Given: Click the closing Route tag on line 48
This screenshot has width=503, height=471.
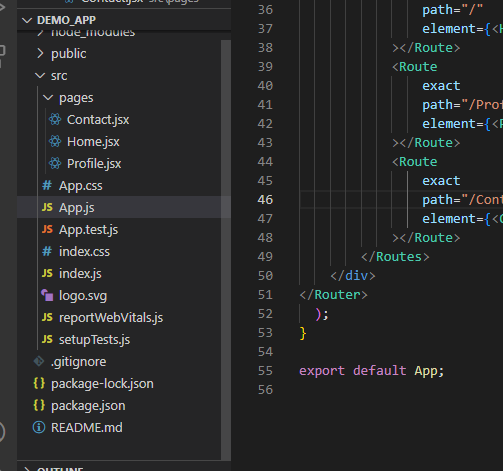Looking at the screenshot, I should click(x=426, y=238).
